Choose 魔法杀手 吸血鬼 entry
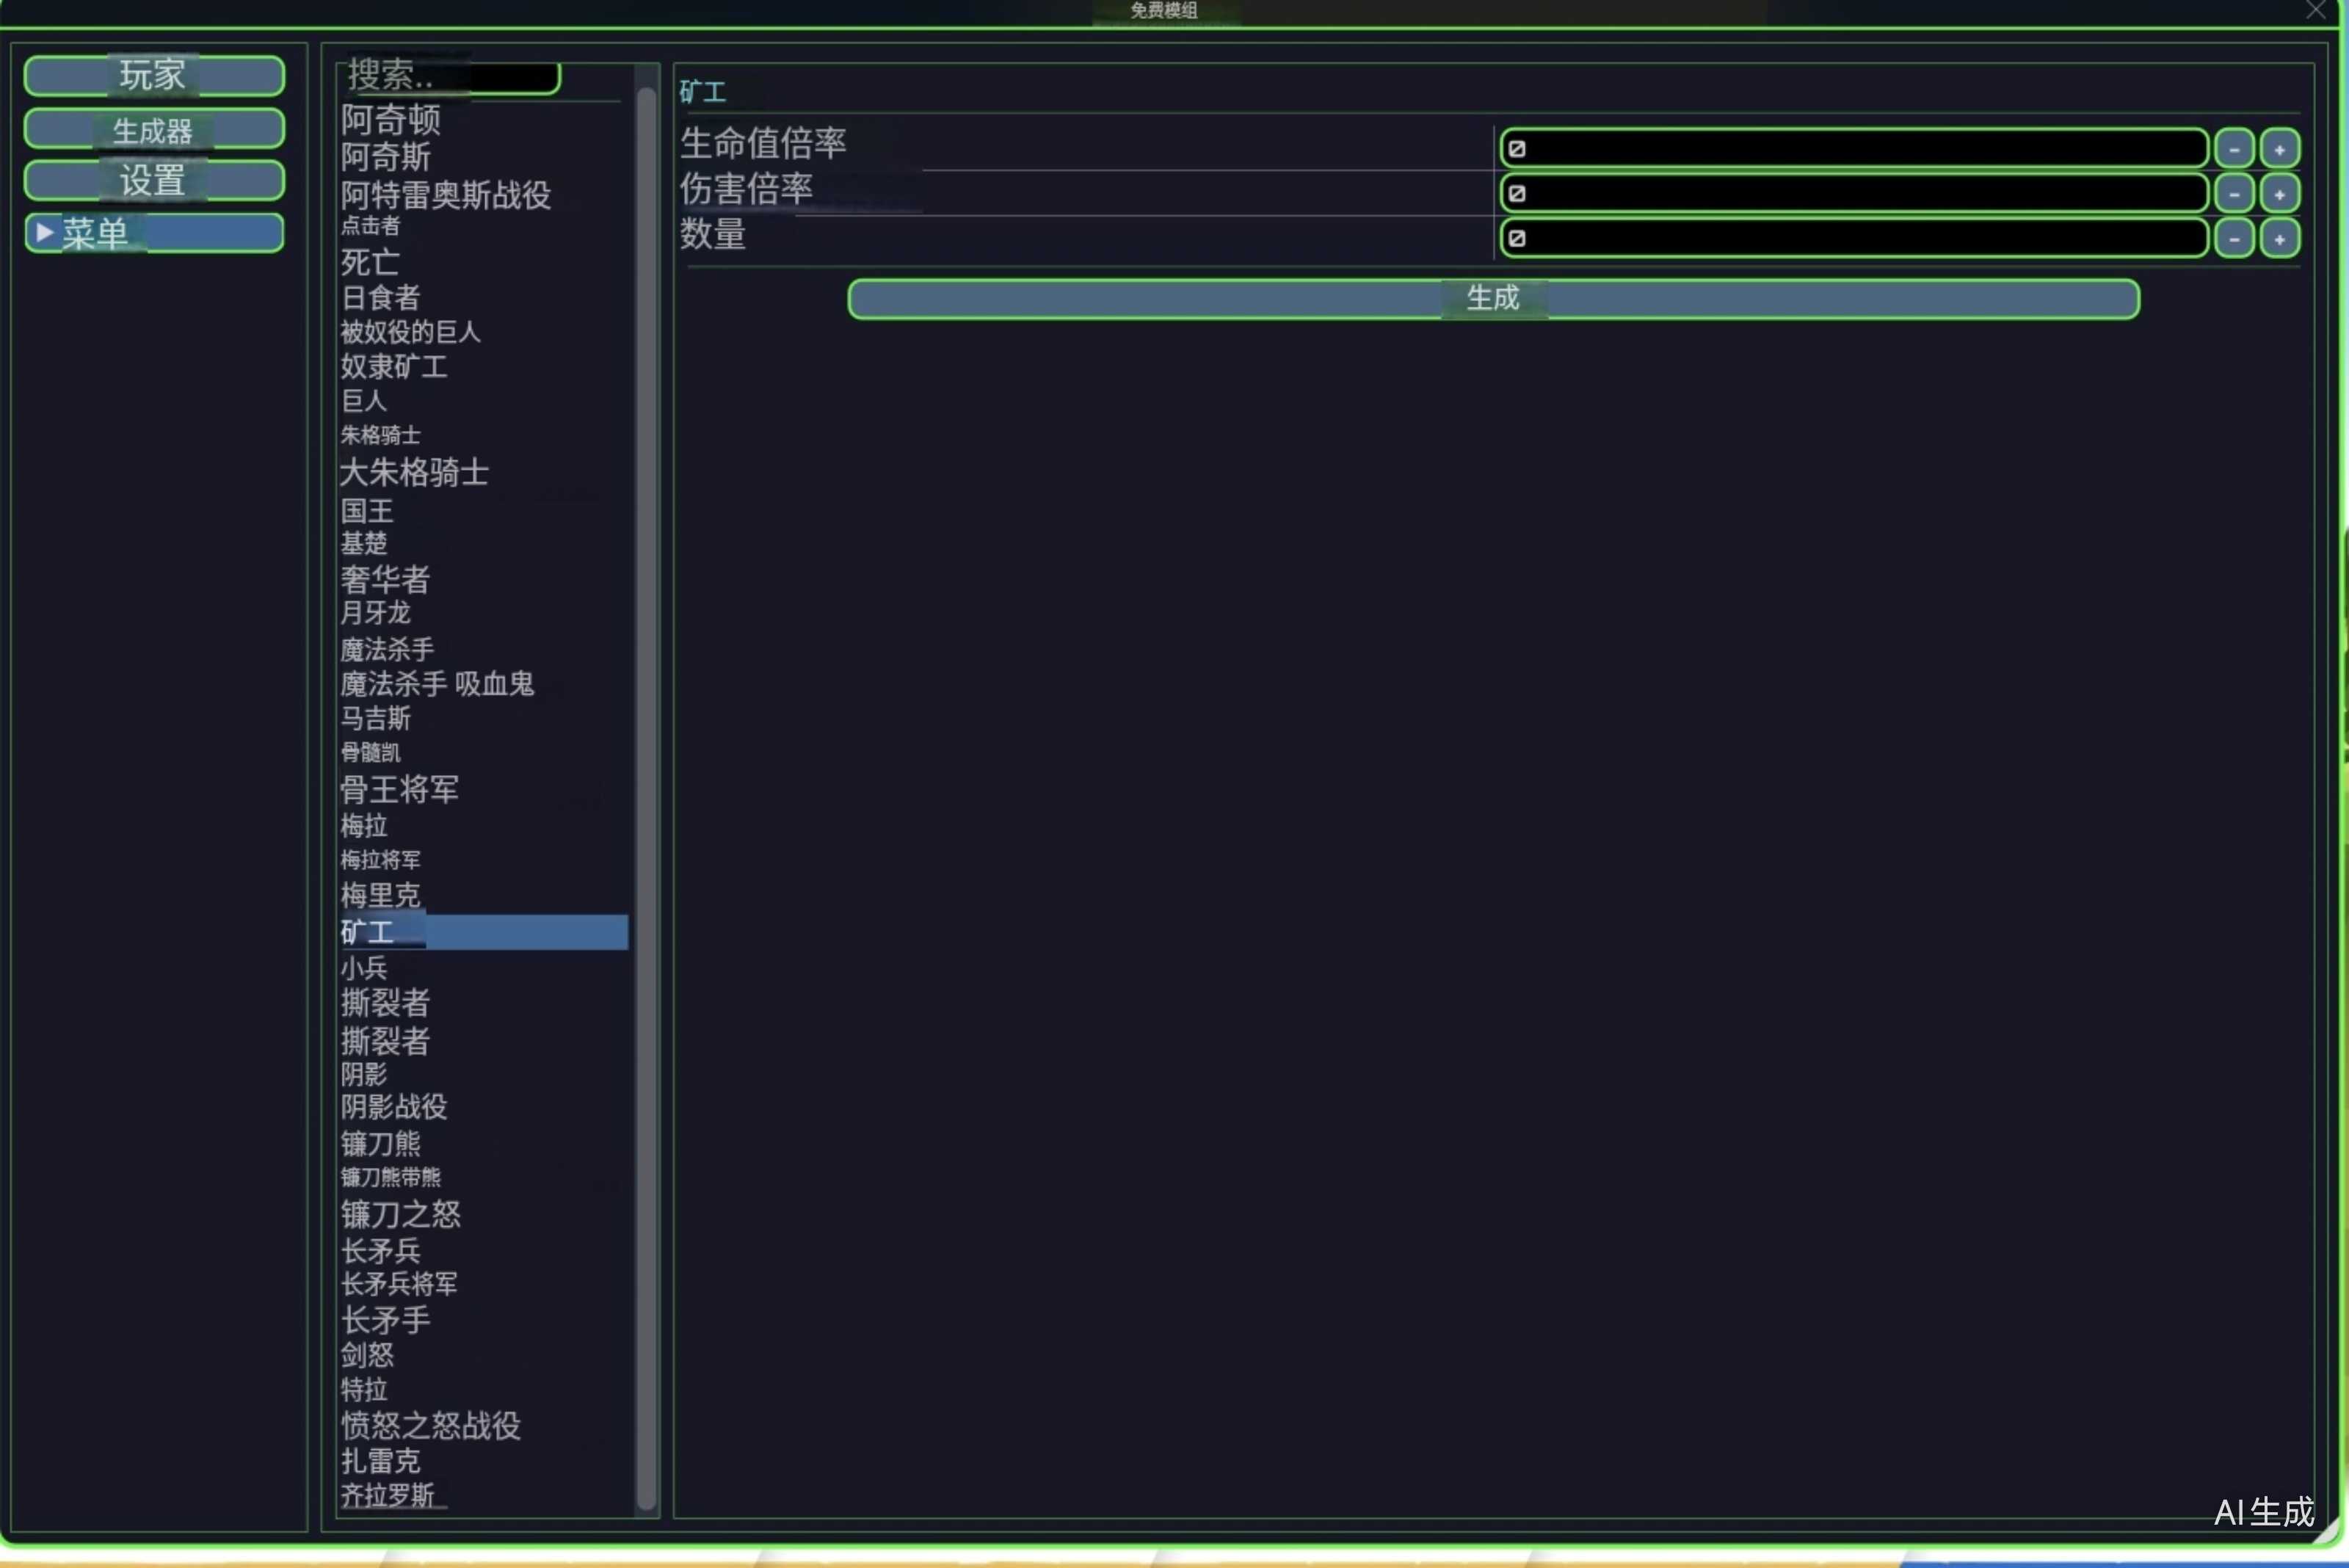Screen dimensions: 2349x1568 coord(437,684)
